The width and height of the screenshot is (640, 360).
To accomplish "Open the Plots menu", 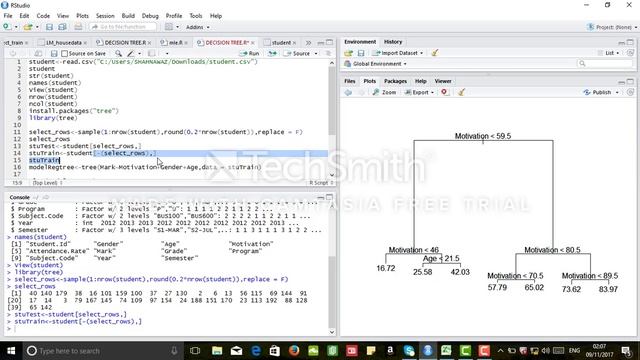I will click(x=82, y=16).
